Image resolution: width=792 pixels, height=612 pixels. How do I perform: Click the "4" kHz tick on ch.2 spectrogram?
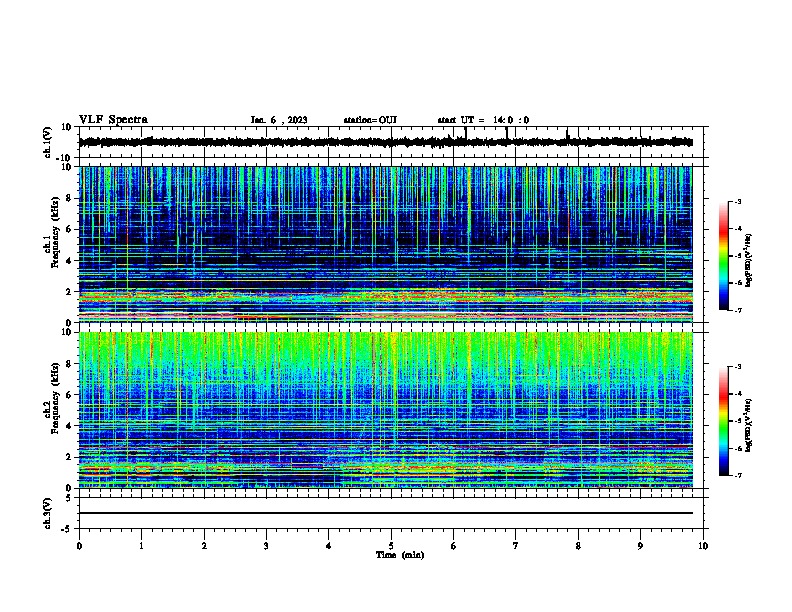(69, 426)
